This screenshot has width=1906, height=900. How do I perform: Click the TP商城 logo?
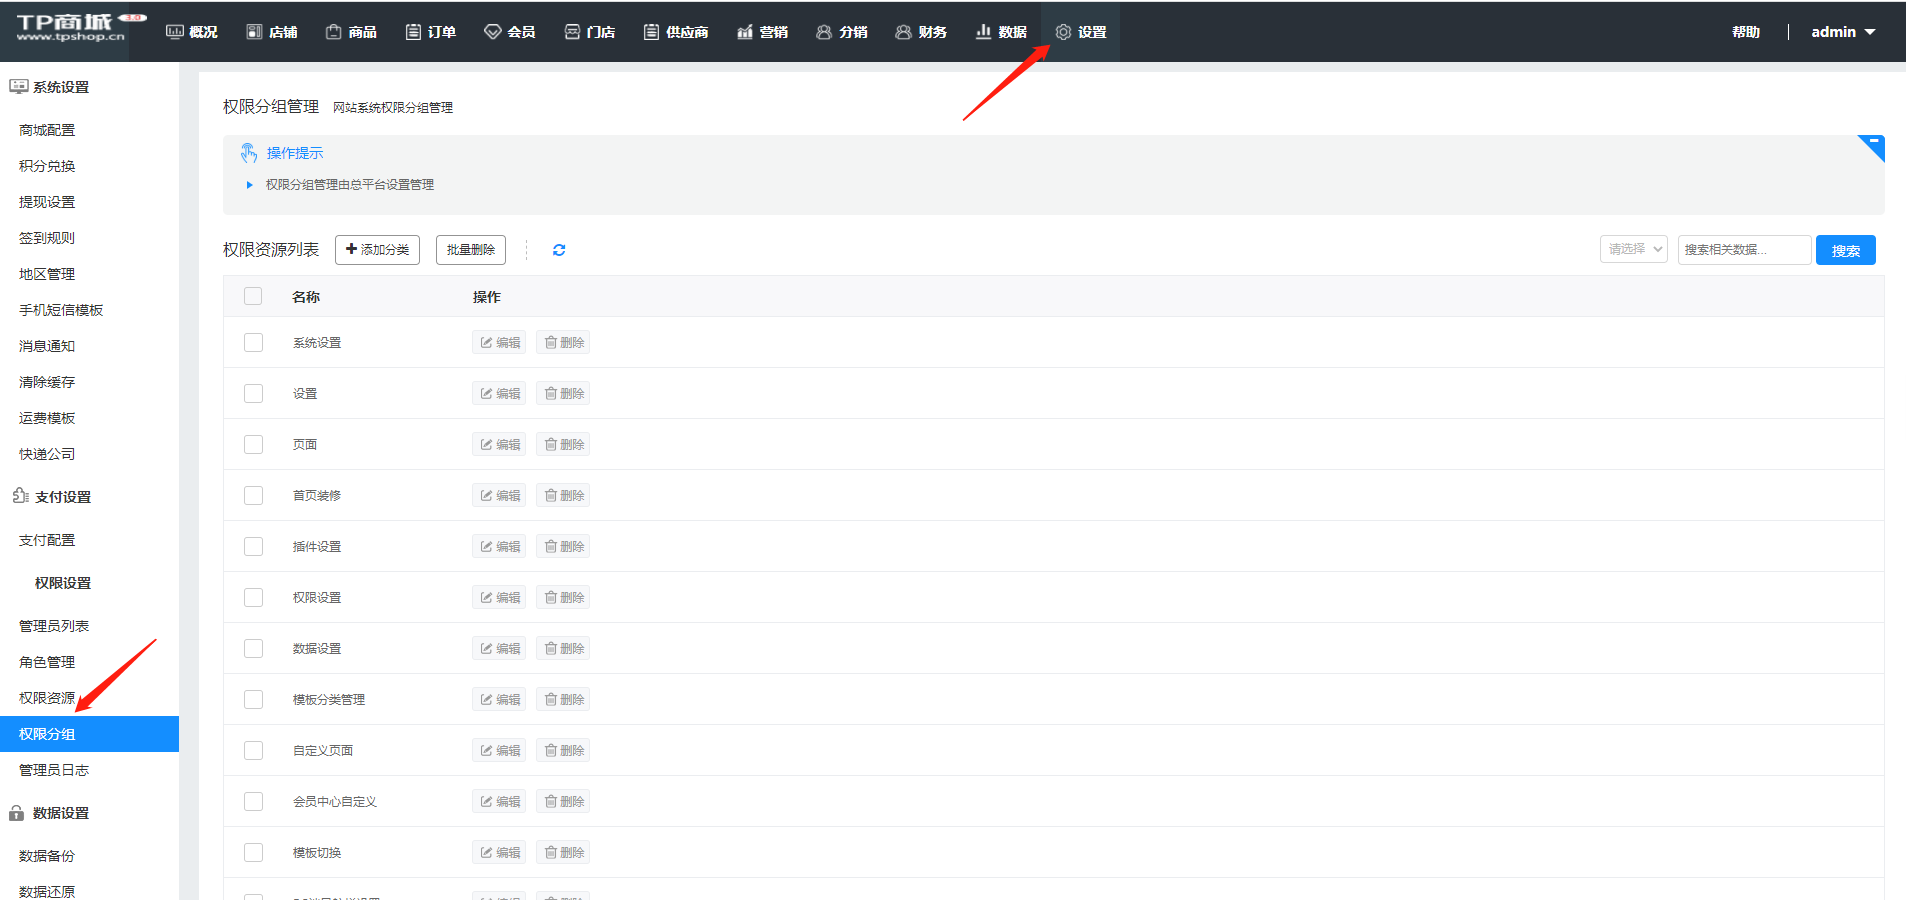(72, 28)
